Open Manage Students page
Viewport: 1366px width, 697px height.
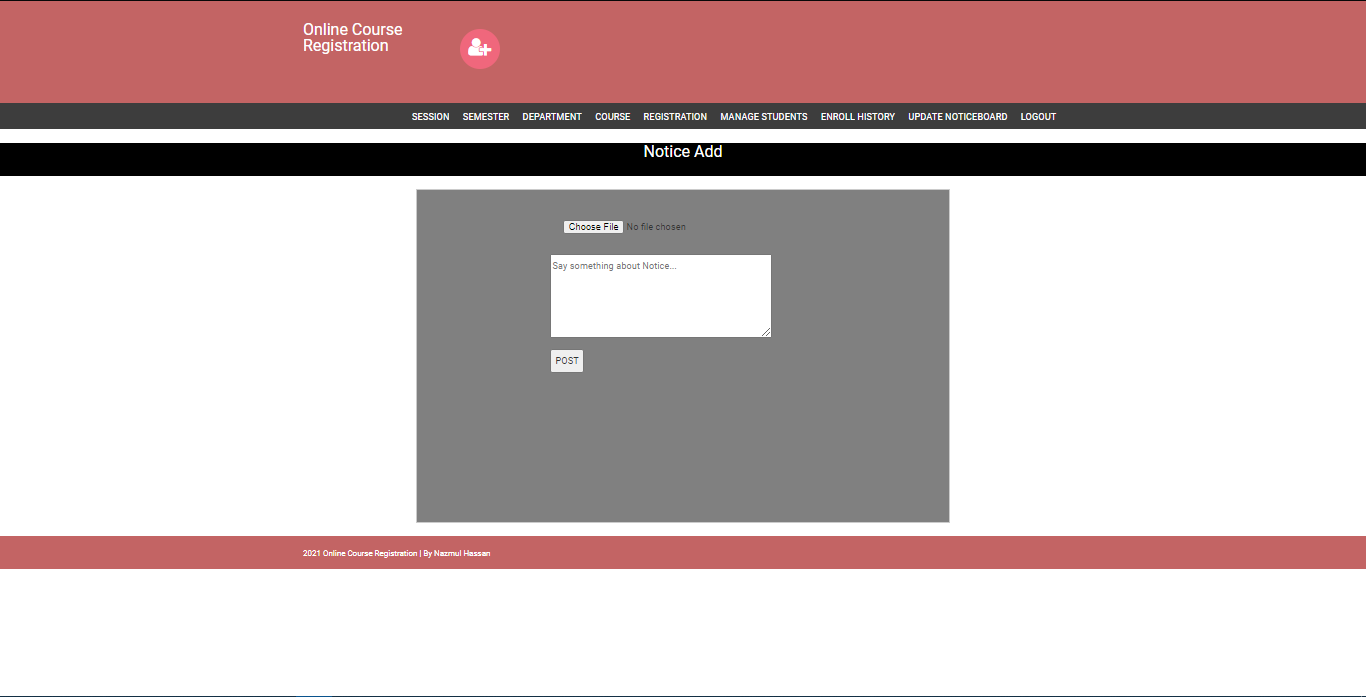pos(764,117)
